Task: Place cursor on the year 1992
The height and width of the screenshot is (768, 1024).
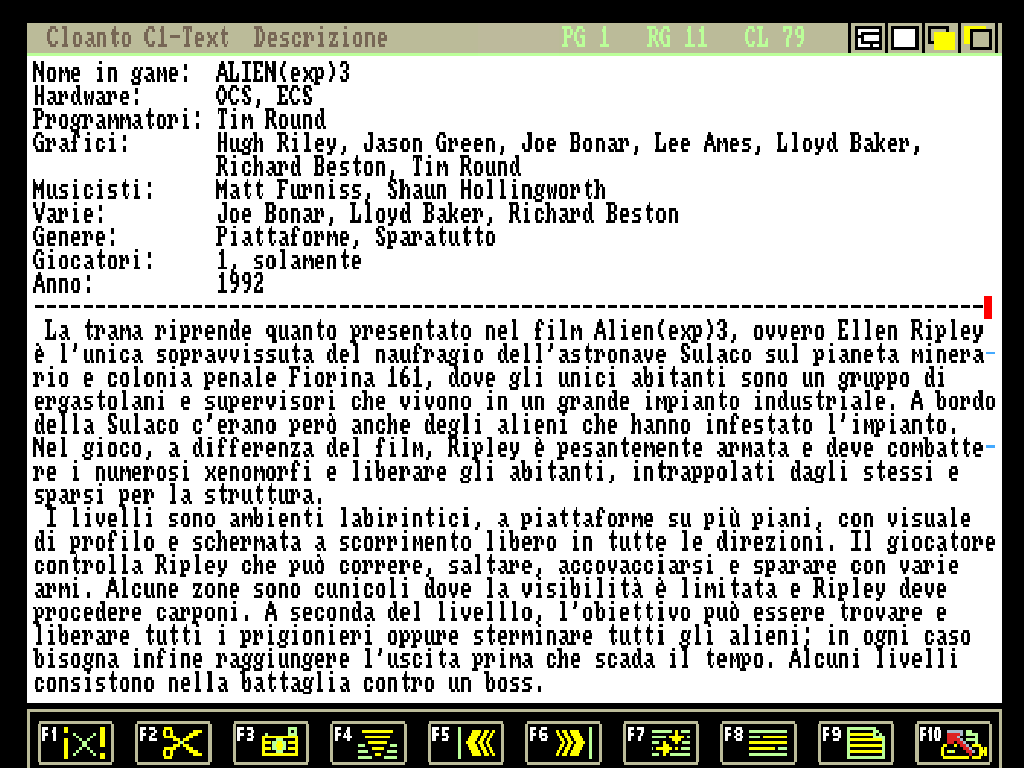Action: 240,284
